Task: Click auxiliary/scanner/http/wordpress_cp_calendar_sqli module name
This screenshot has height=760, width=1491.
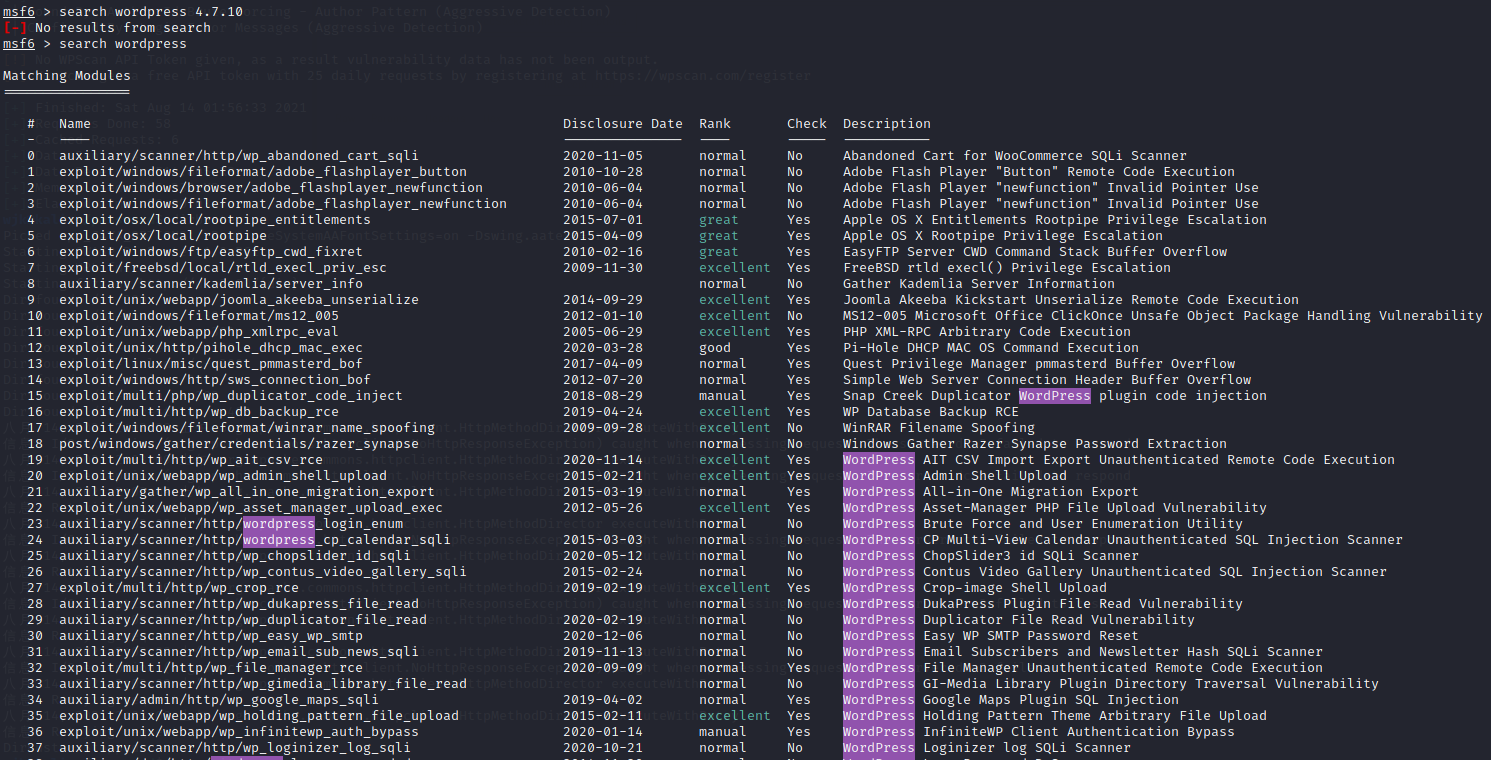Action: click(255, 540)
